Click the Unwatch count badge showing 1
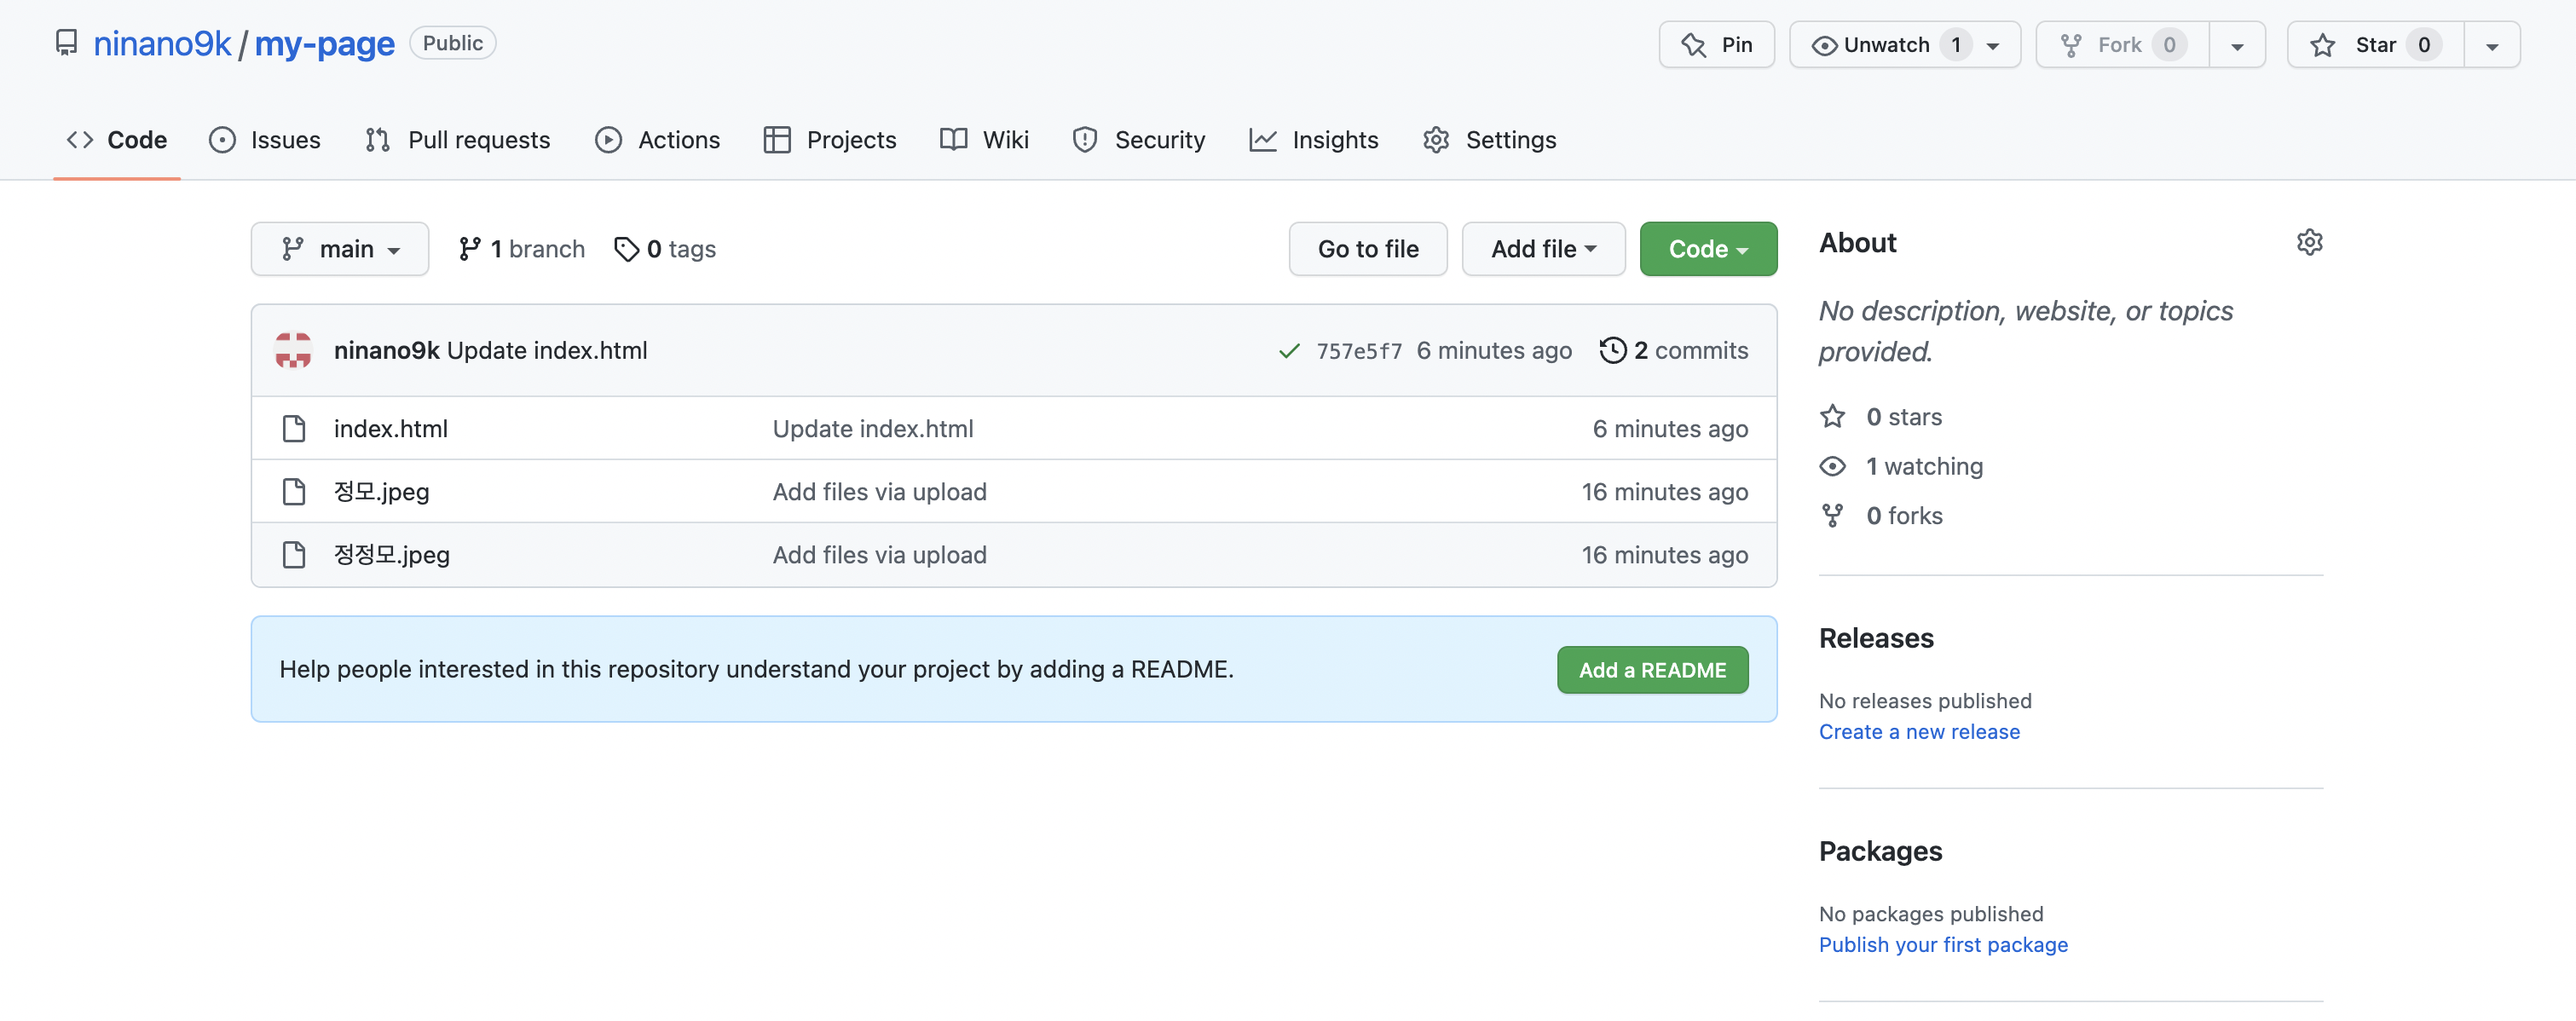The height and width of the screenshot is (1021, 2576). (x=1956, y=45)
